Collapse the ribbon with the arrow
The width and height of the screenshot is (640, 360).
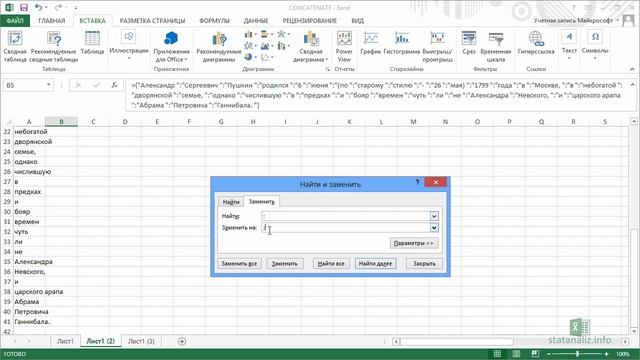point(632,69)
